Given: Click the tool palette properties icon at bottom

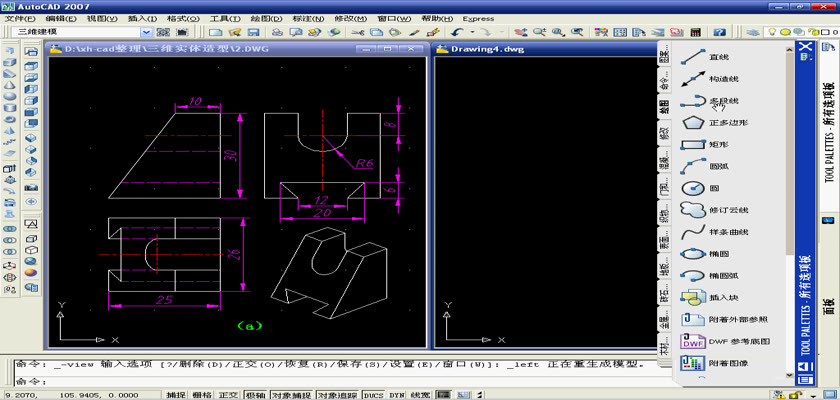Looking at the screenshot, I should point(806,380).
